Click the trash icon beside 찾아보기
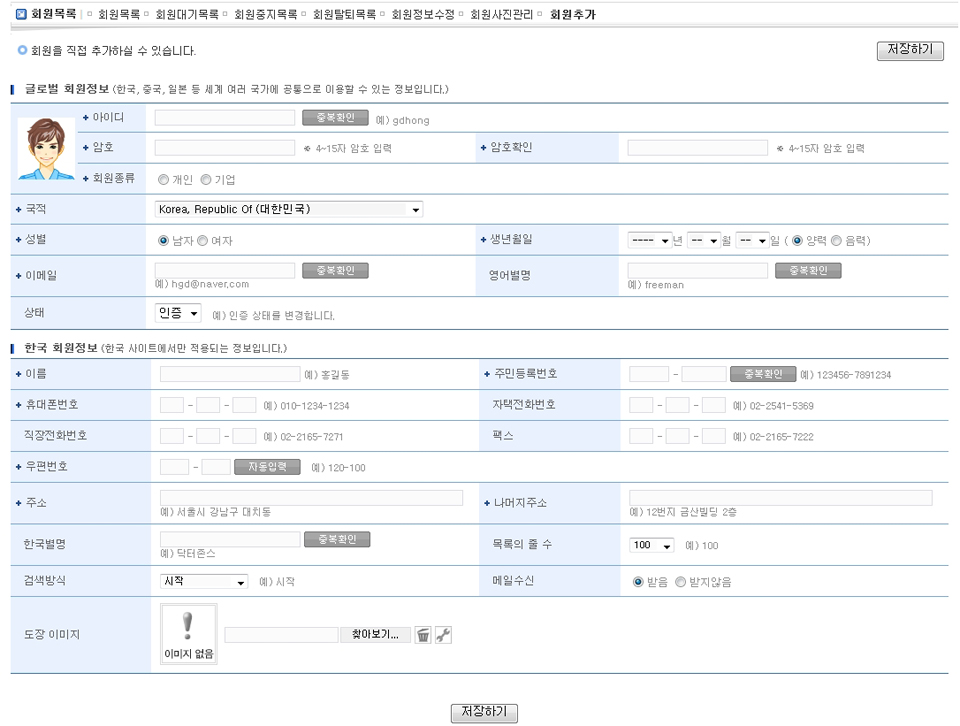Viewport: 960px width, 726px height. [423, 635]
